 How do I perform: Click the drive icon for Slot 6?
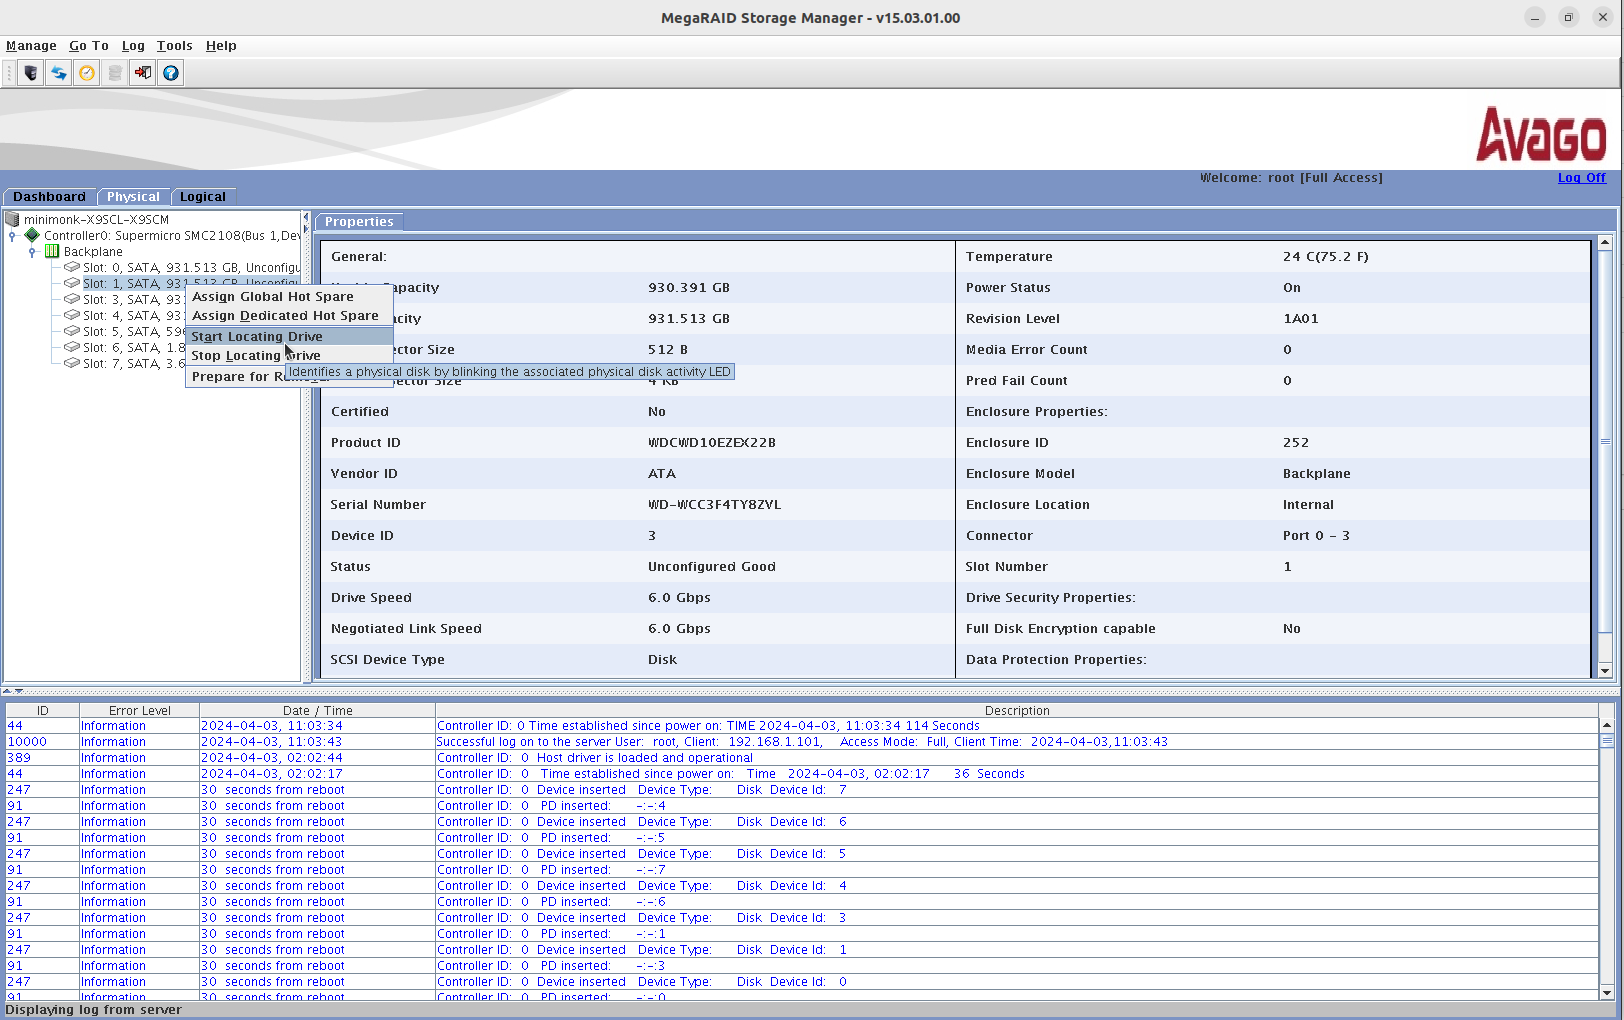click(x=72, y=347)
